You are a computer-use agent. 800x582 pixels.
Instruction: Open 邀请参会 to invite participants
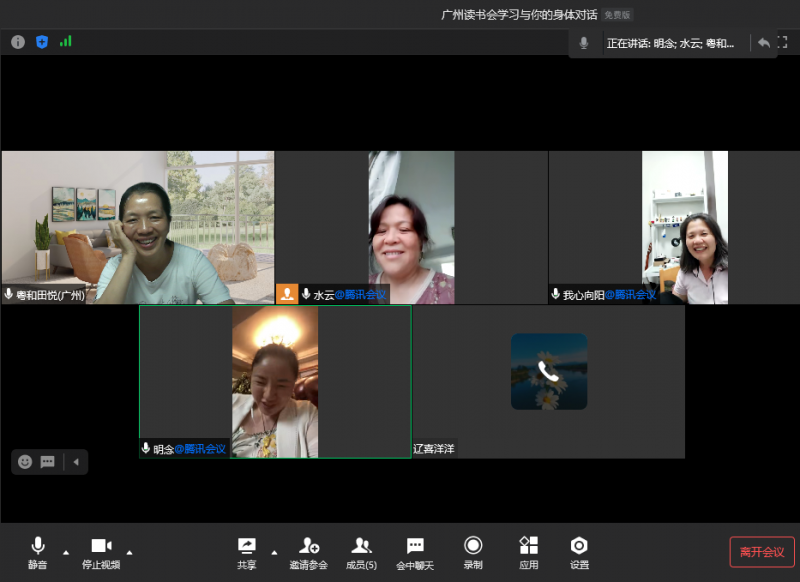(x=309, y=552)
